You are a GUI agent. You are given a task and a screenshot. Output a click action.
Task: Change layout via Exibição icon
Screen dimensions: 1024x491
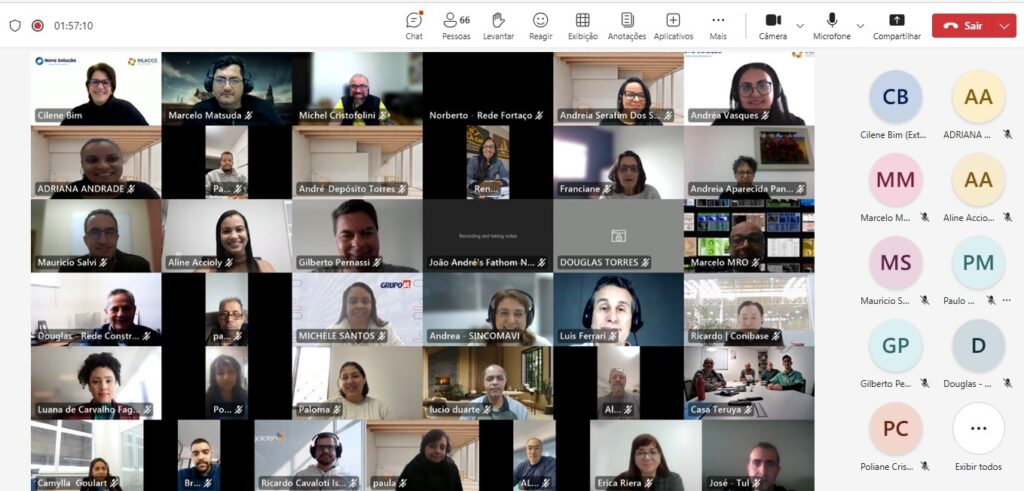point(582,25)
